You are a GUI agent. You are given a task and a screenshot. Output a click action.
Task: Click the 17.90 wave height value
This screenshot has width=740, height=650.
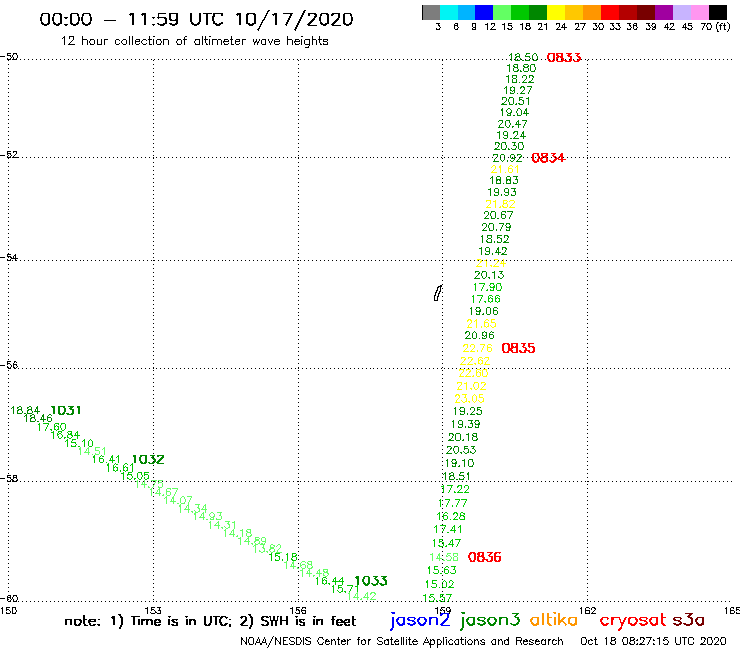click(x=488, y=287)
